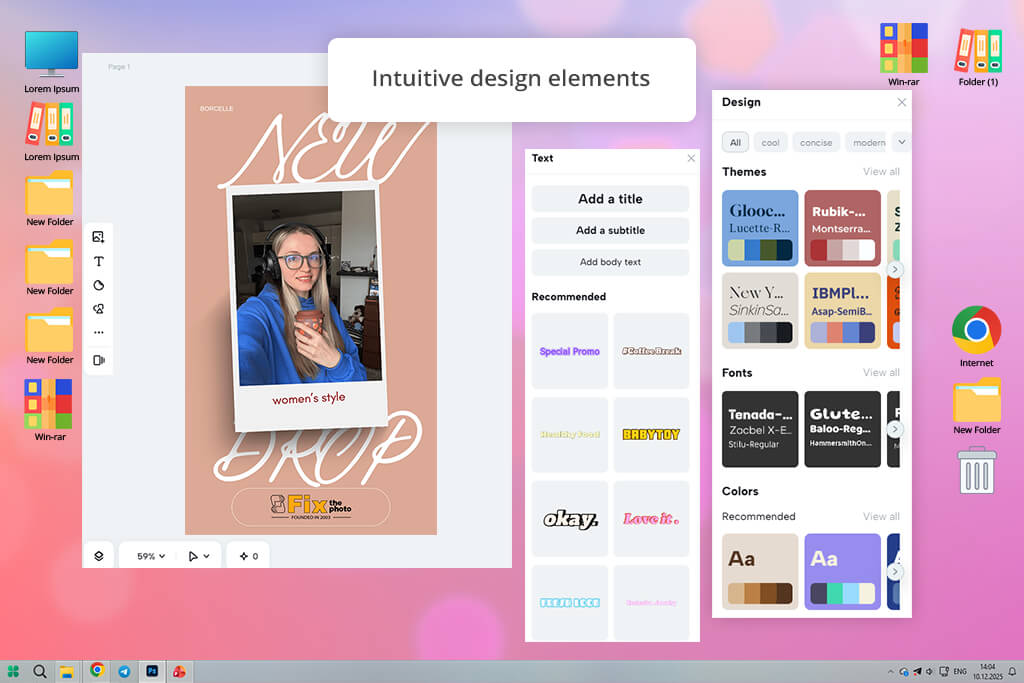This screenshot has height=683, width=1024.
Task: Open Telegram from the taskbar
Action: [124, 671]
